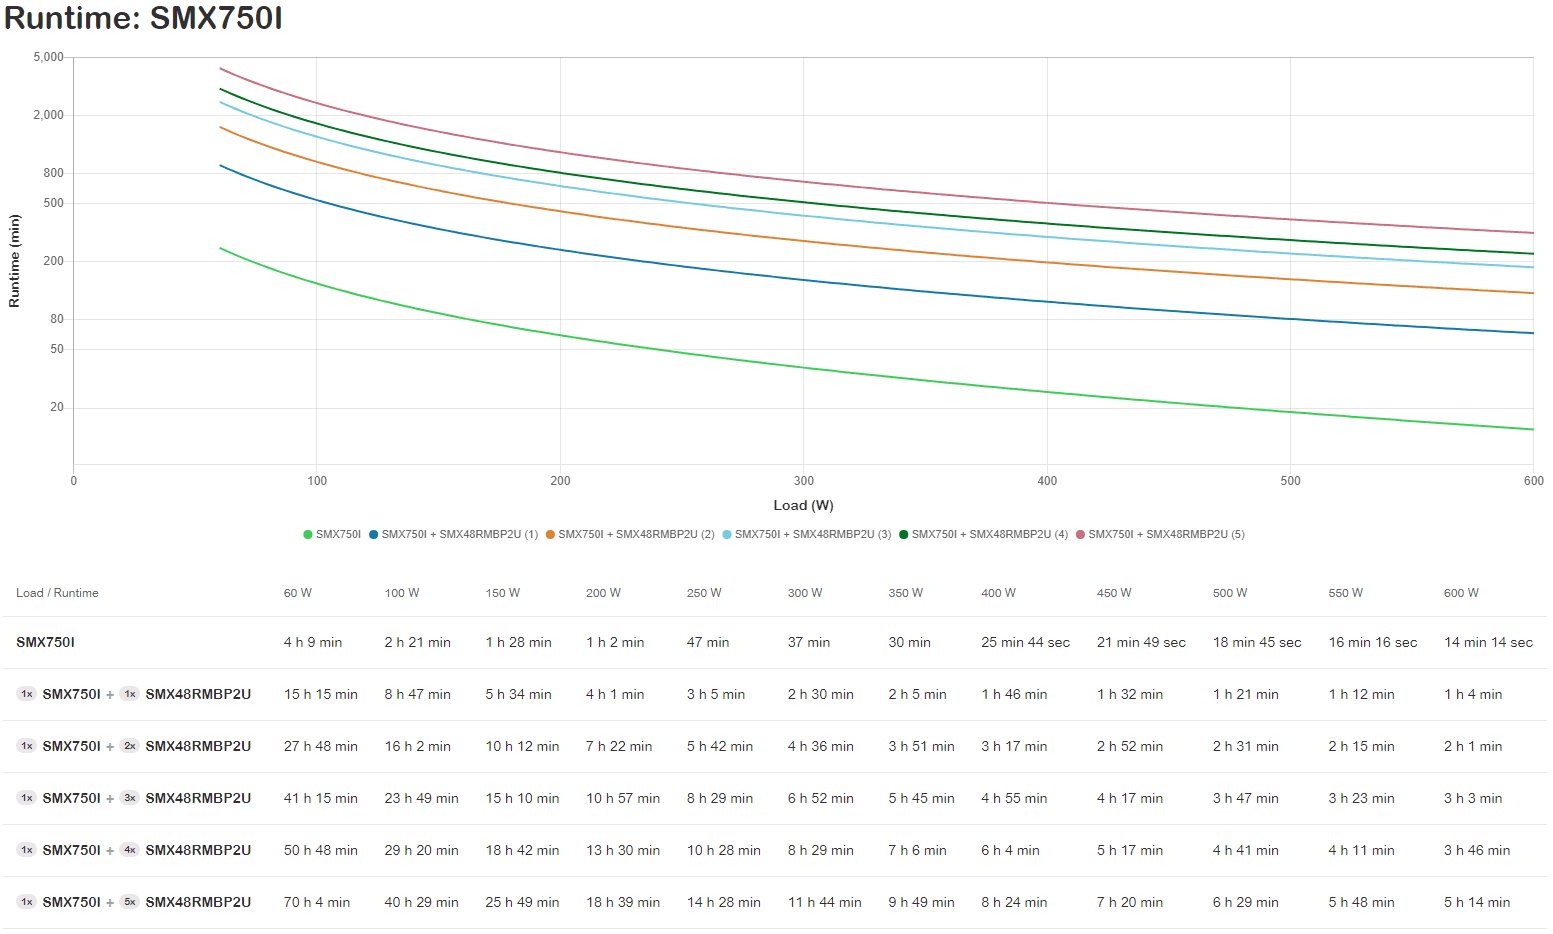Viewport: 1553px width, 934px height.
Task: Click the 500 W column header
Action: [1230, 593]
